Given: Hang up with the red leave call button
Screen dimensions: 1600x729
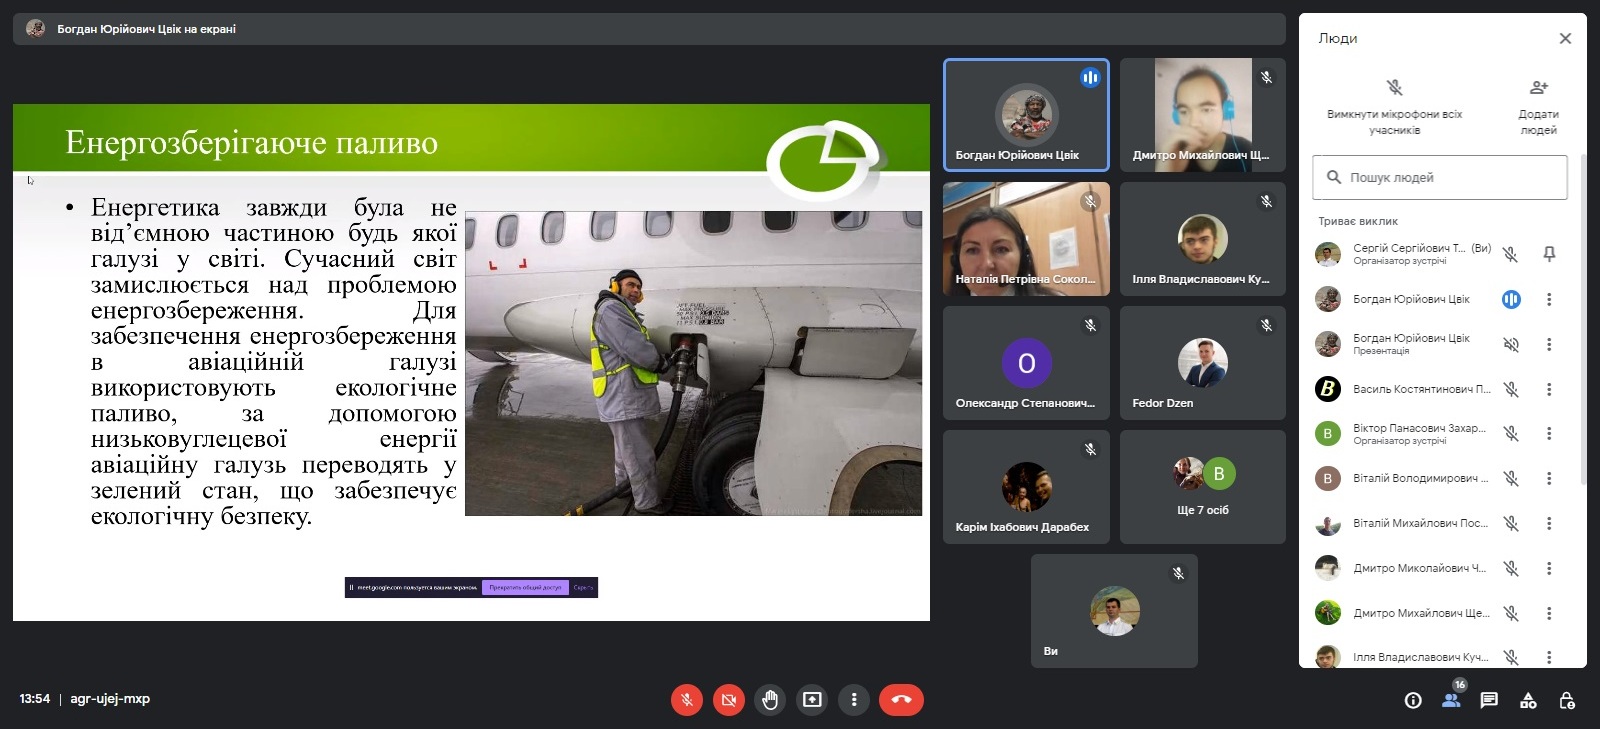Looking at the screenshot, I should tap(901, 700).
